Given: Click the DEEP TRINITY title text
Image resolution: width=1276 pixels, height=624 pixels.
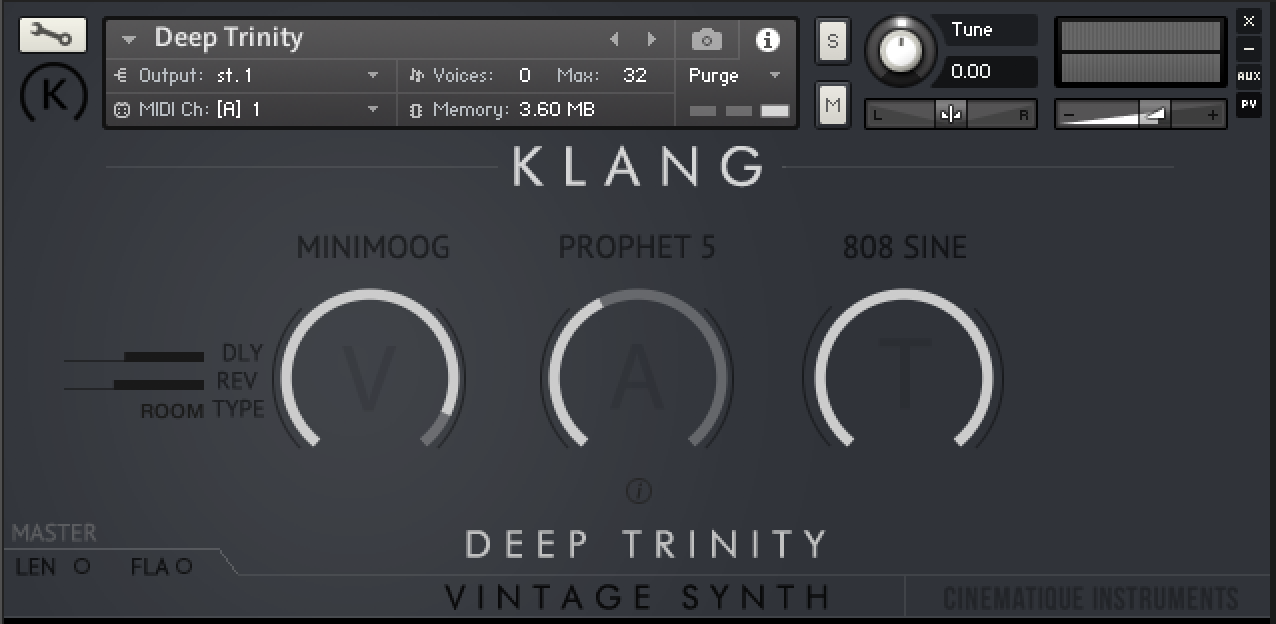Looking at the screenshot, I should point(647,544).
